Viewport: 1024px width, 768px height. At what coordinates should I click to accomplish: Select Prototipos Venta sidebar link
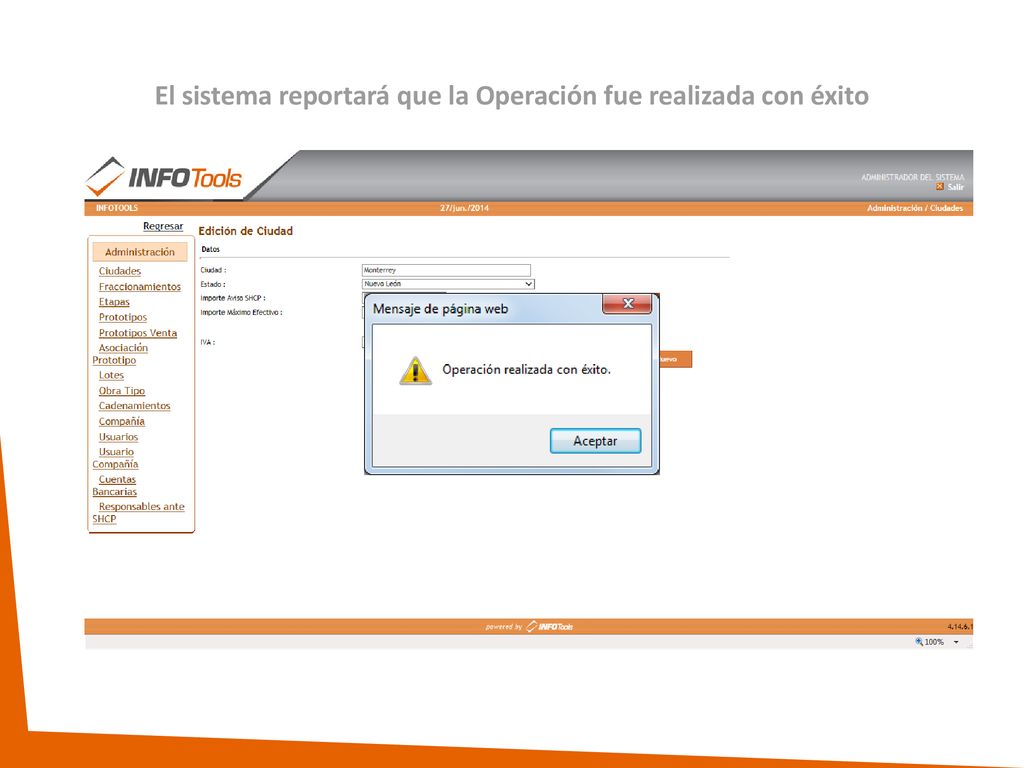(x=138, y=333)
